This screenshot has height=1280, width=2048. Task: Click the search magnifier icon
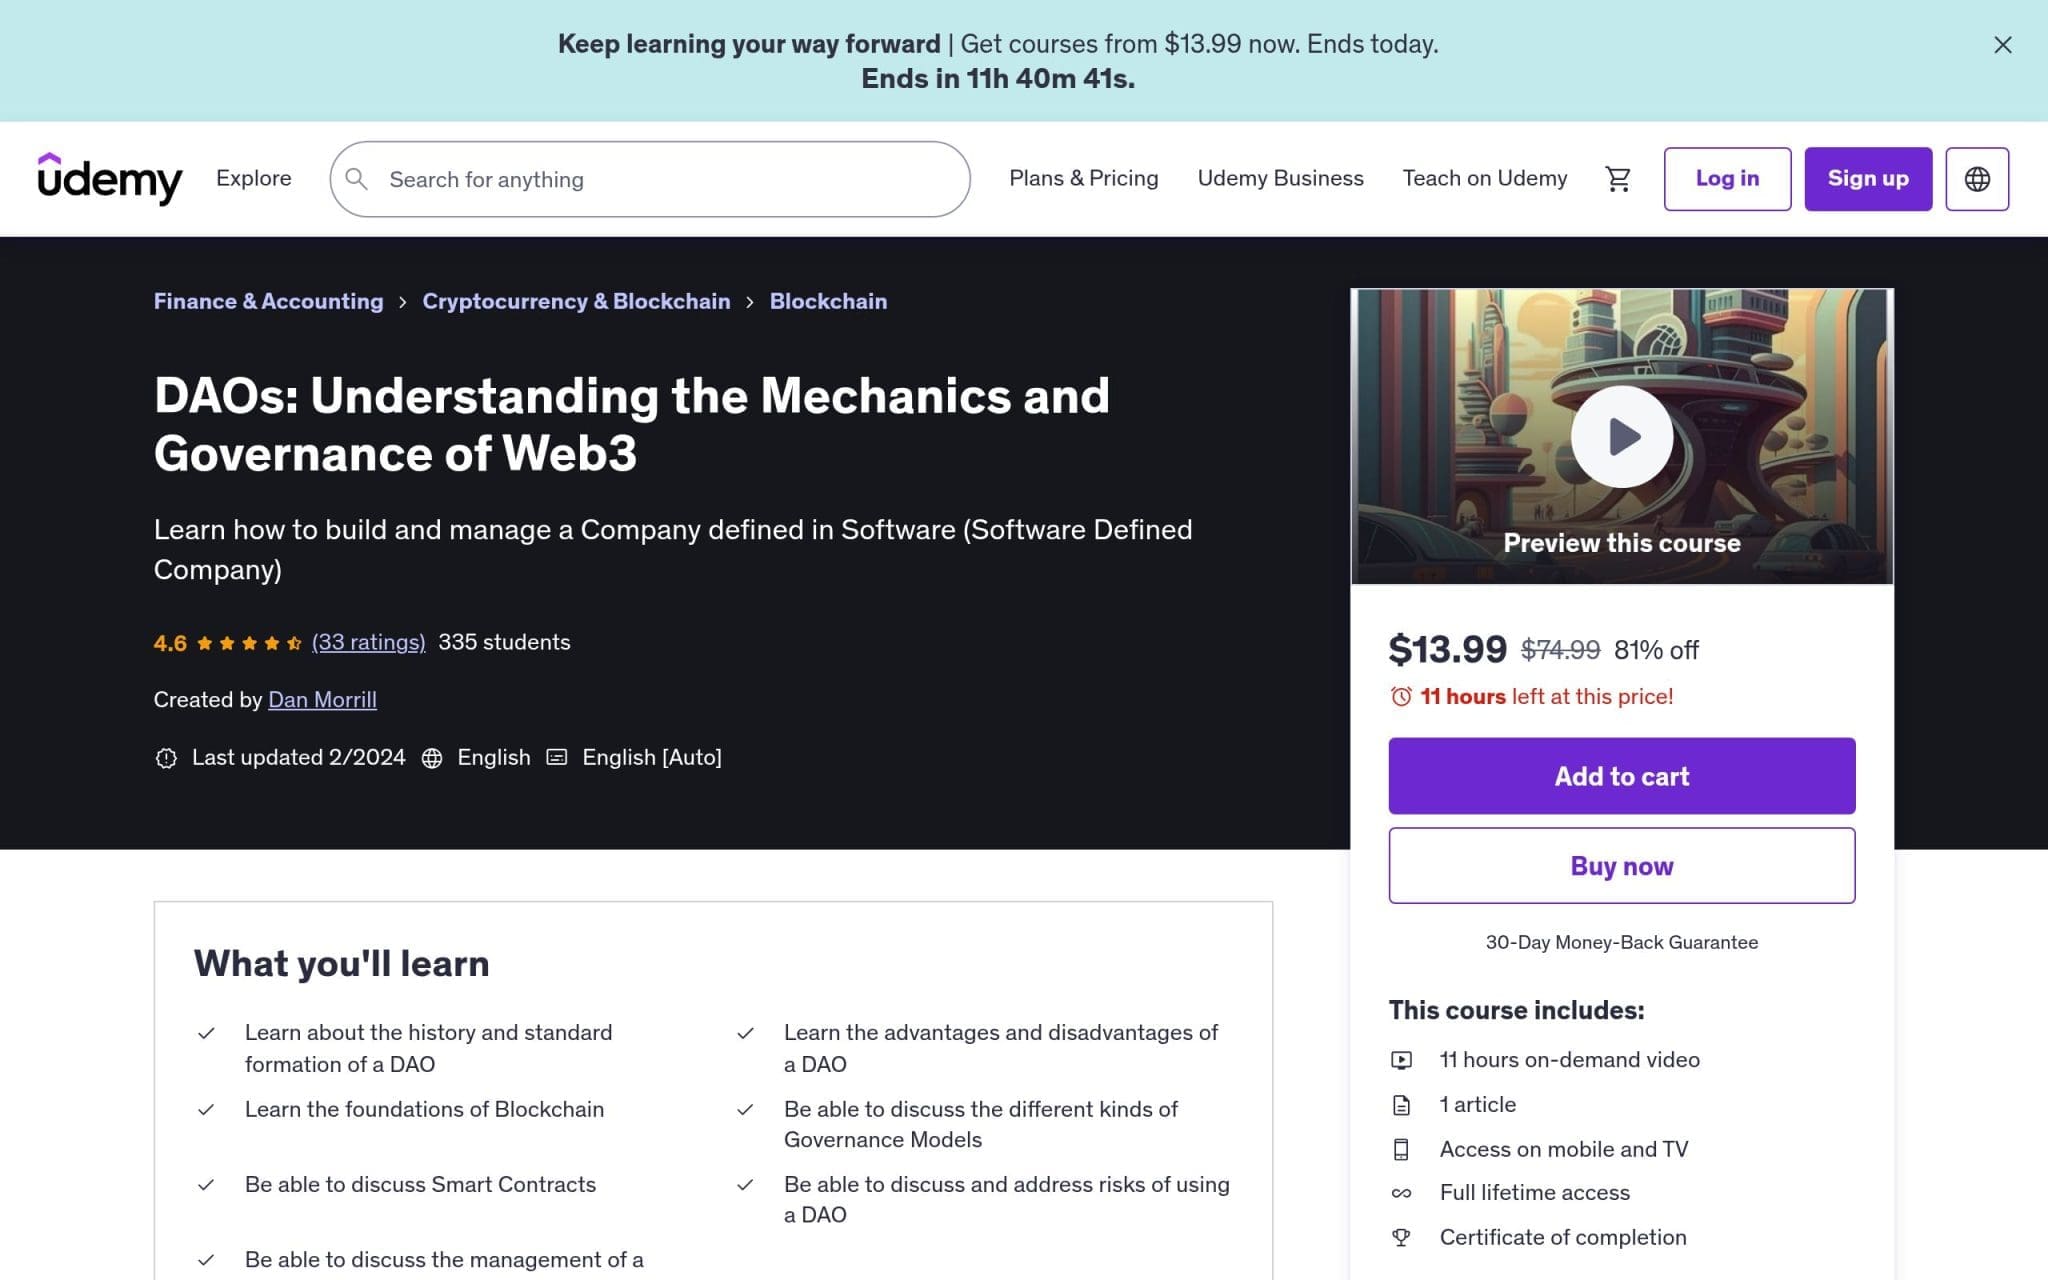coord(356,179)
